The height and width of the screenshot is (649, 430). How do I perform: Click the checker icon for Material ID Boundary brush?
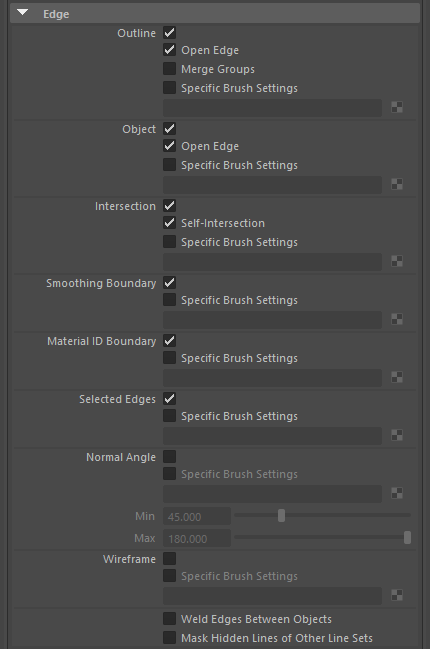(397, 377)
